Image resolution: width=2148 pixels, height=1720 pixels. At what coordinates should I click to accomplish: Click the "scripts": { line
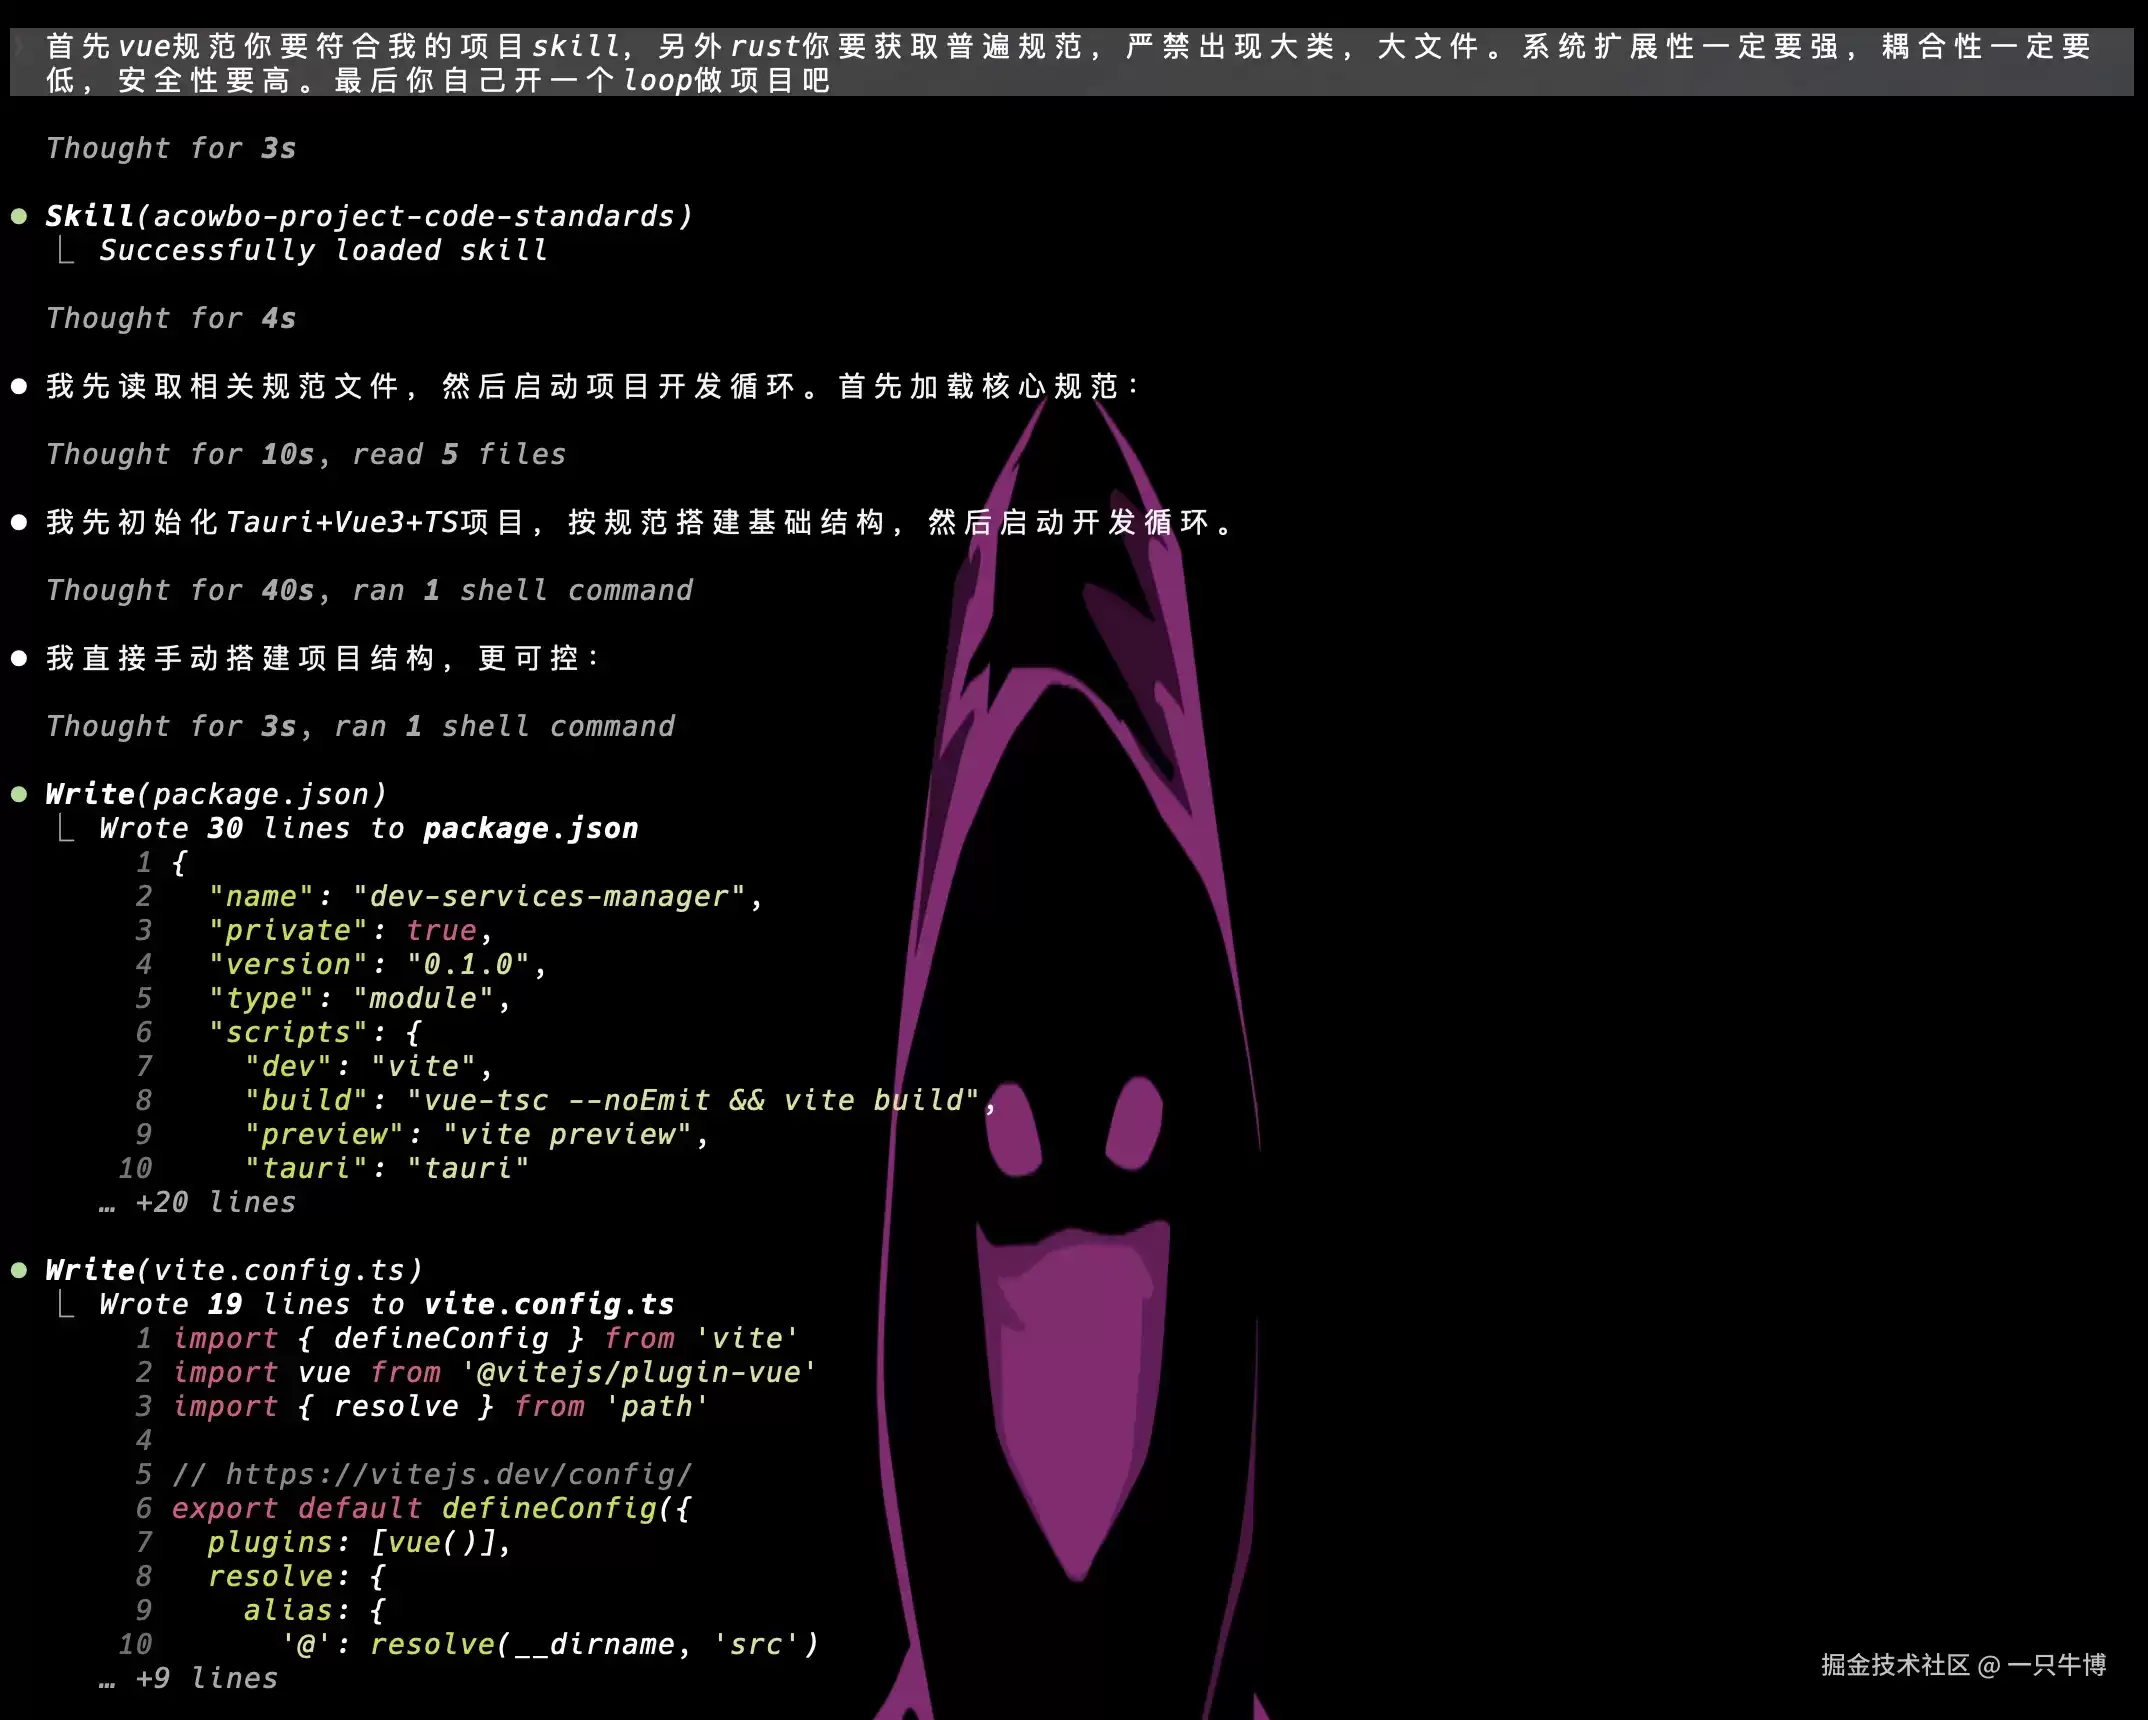pos(314,1032)
